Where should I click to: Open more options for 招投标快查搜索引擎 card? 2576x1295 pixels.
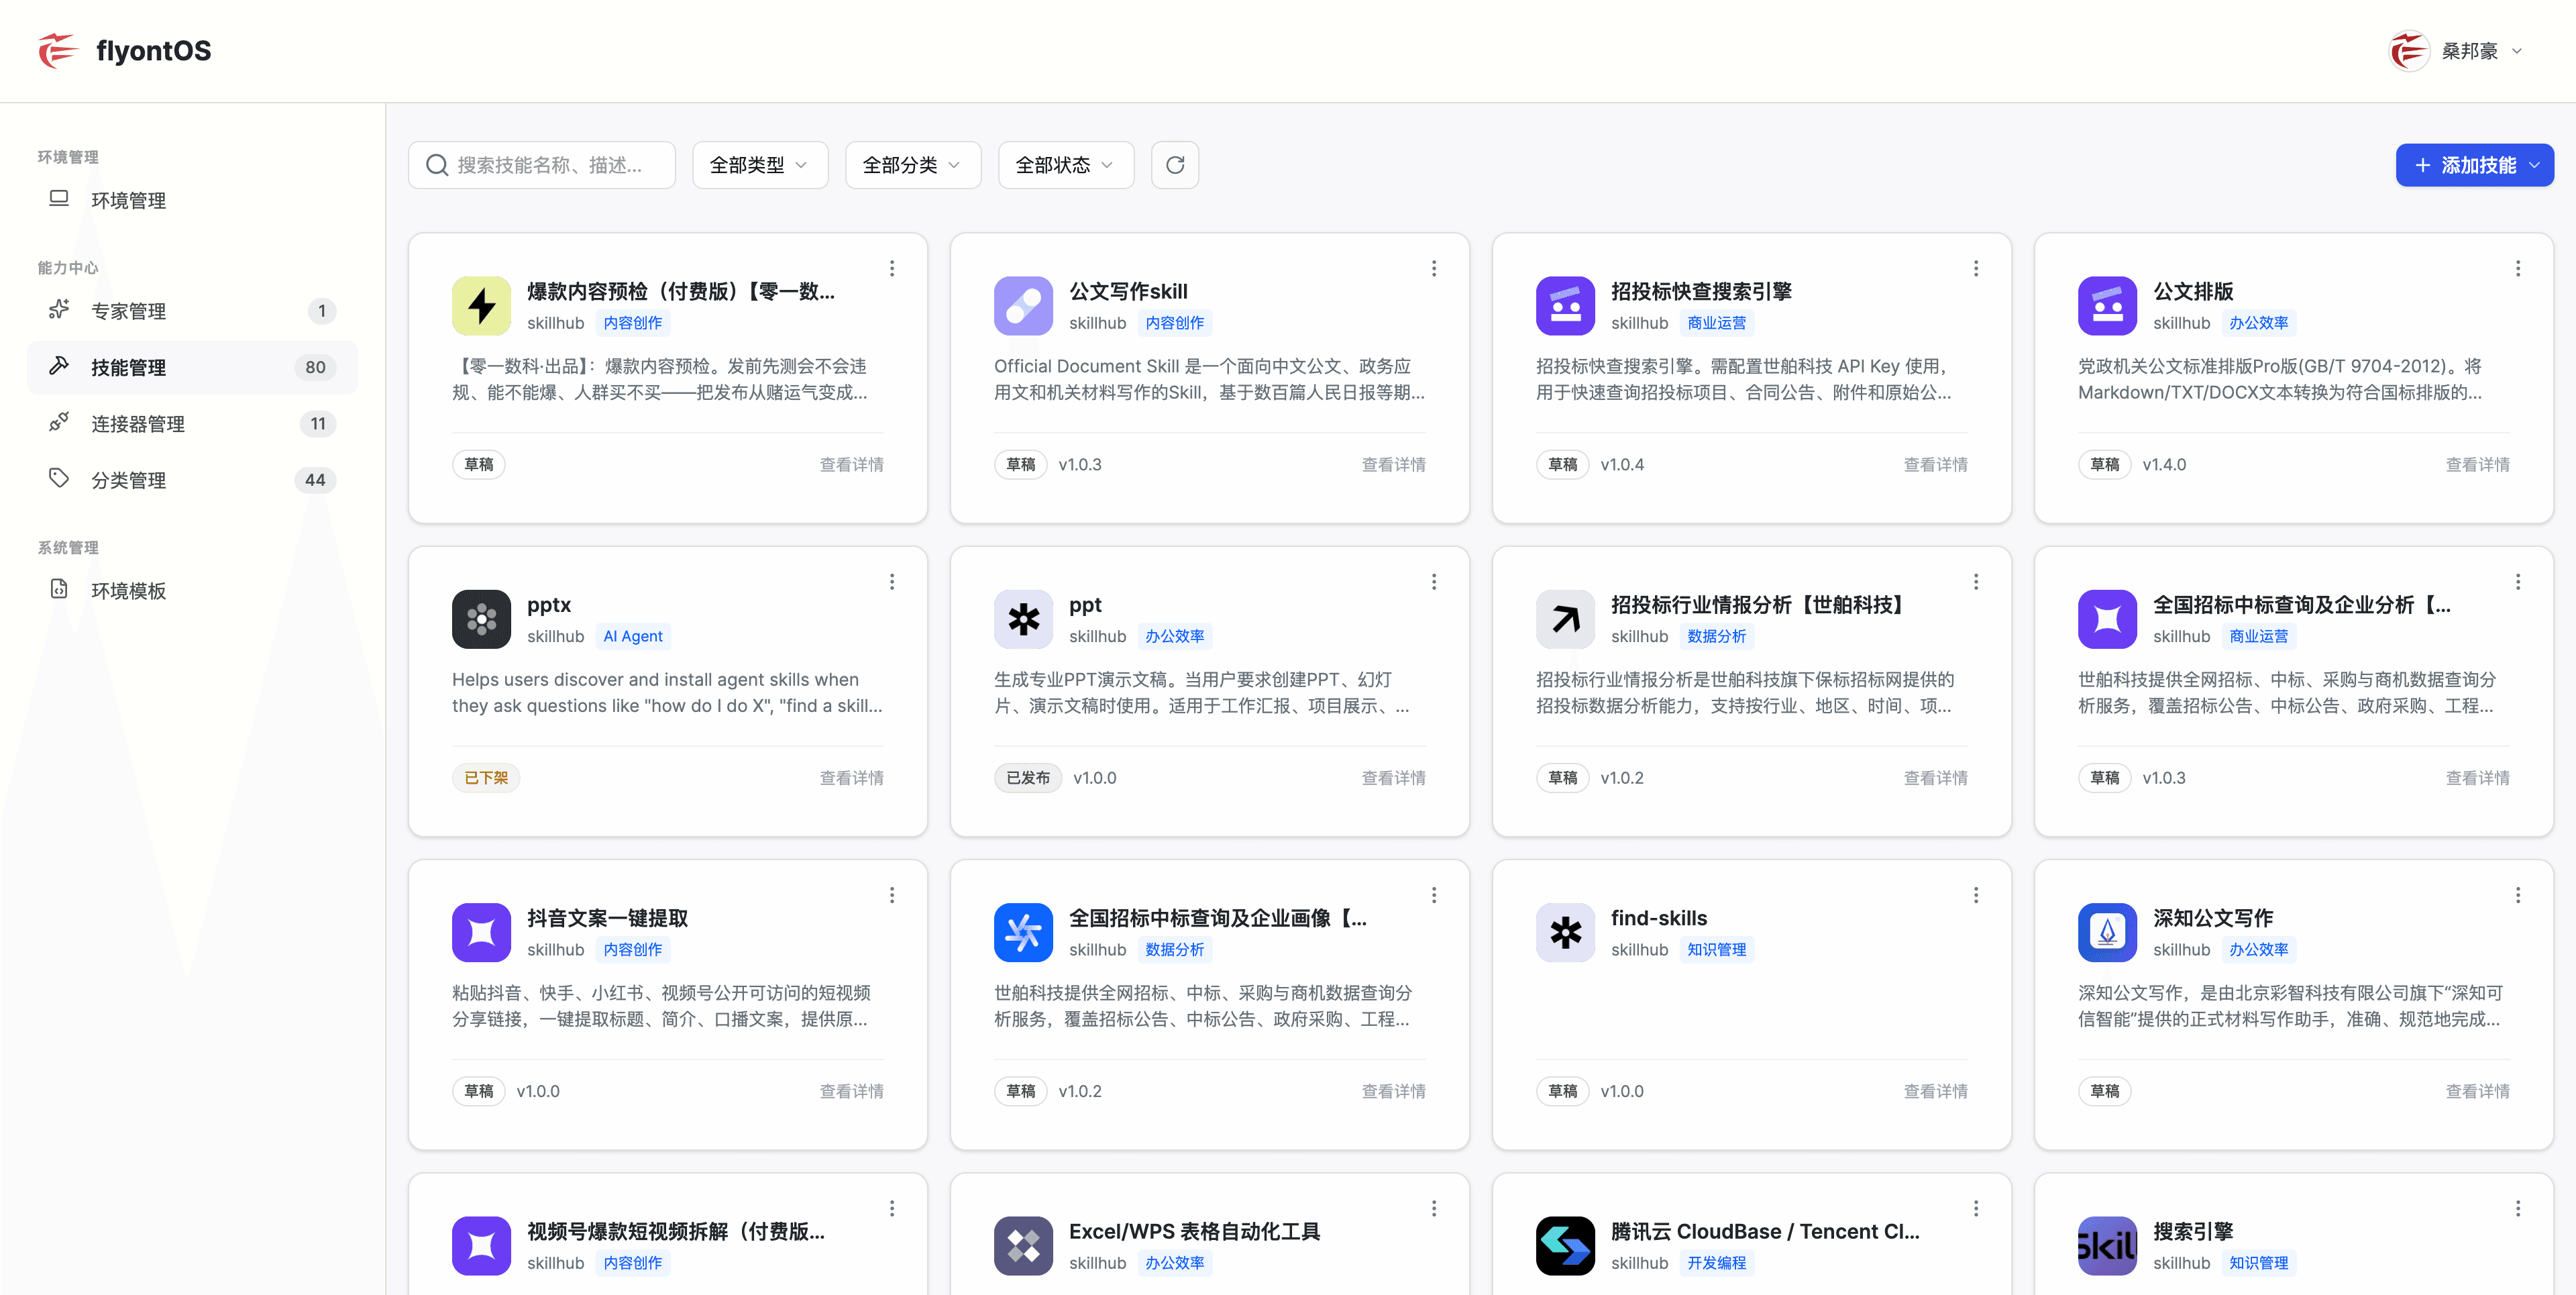[1976, 268]
